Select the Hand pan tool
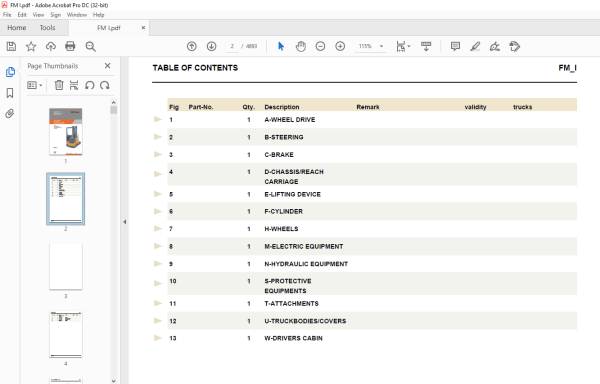 click(301, 47)
